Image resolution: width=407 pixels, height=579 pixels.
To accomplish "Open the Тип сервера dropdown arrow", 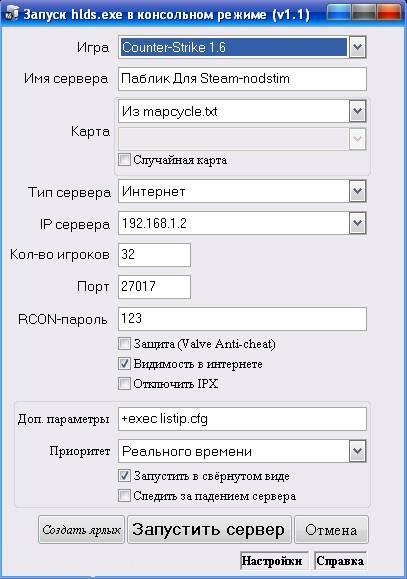I will pos(357,191).
